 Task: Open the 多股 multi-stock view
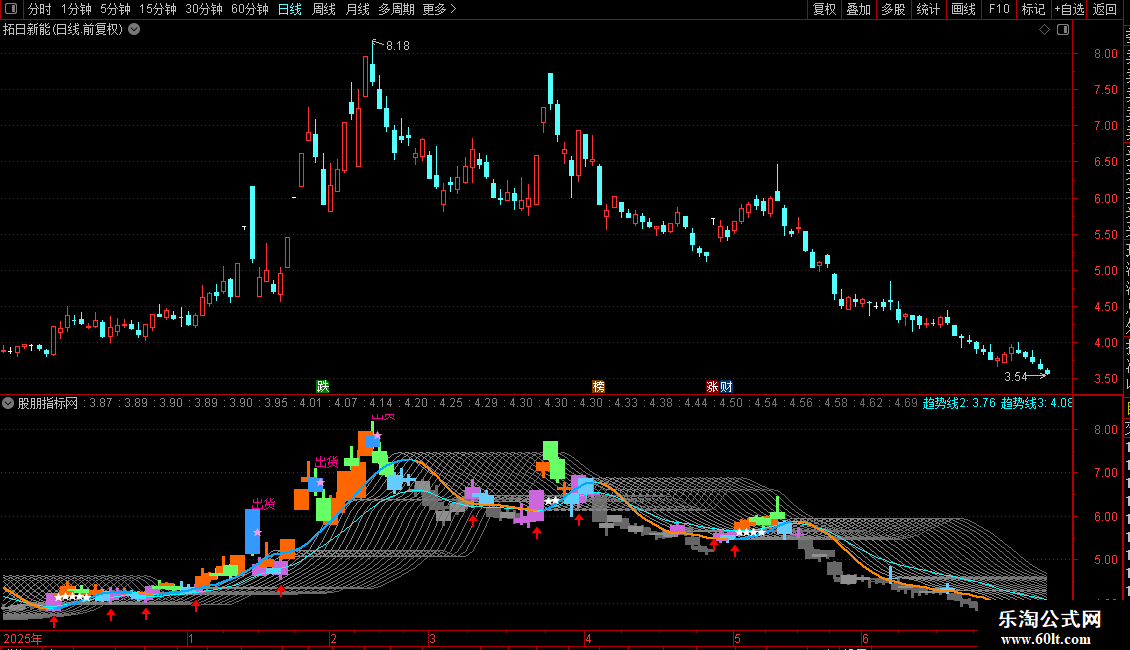click(x=893, y=9)
